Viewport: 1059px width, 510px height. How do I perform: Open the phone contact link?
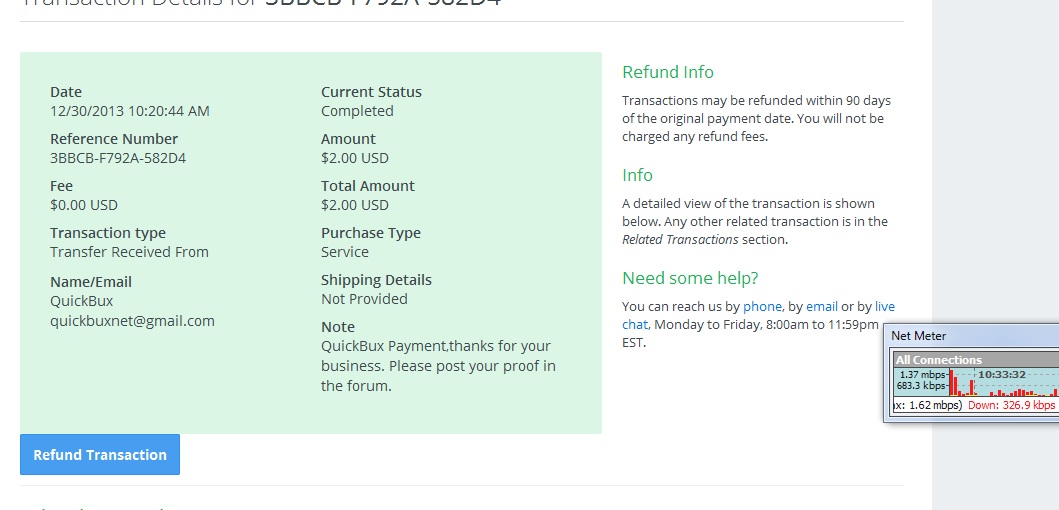pos(762,306)
